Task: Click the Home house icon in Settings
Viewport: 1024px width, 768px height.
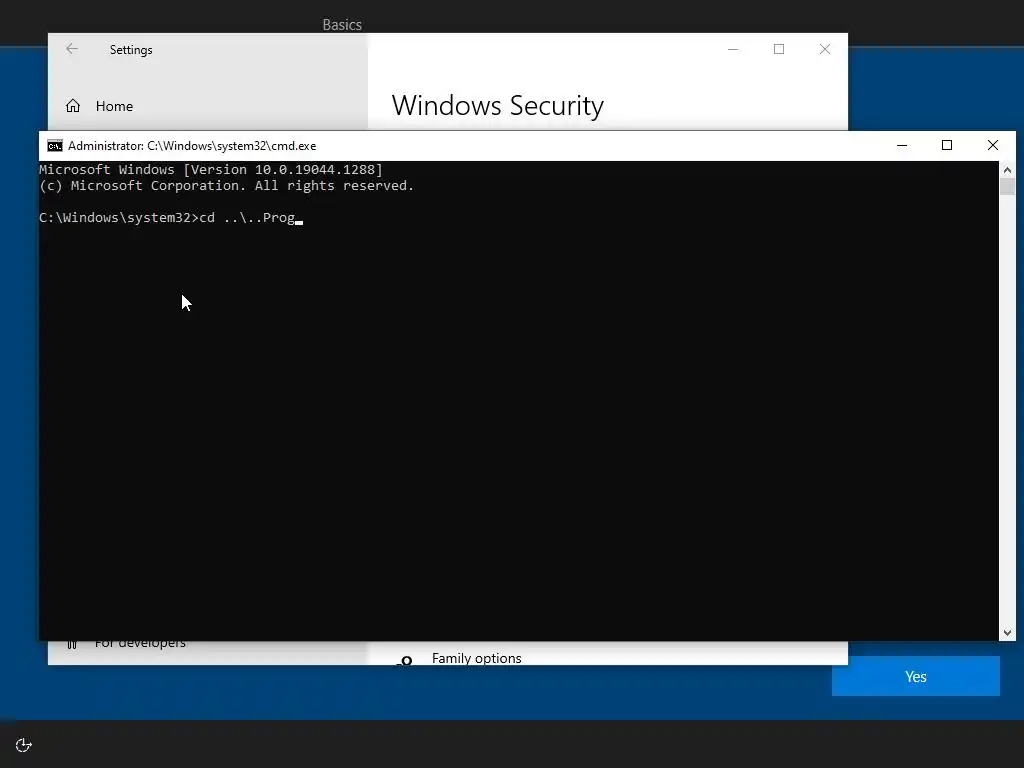Action: pyautogui.click(x=73, y=106)
